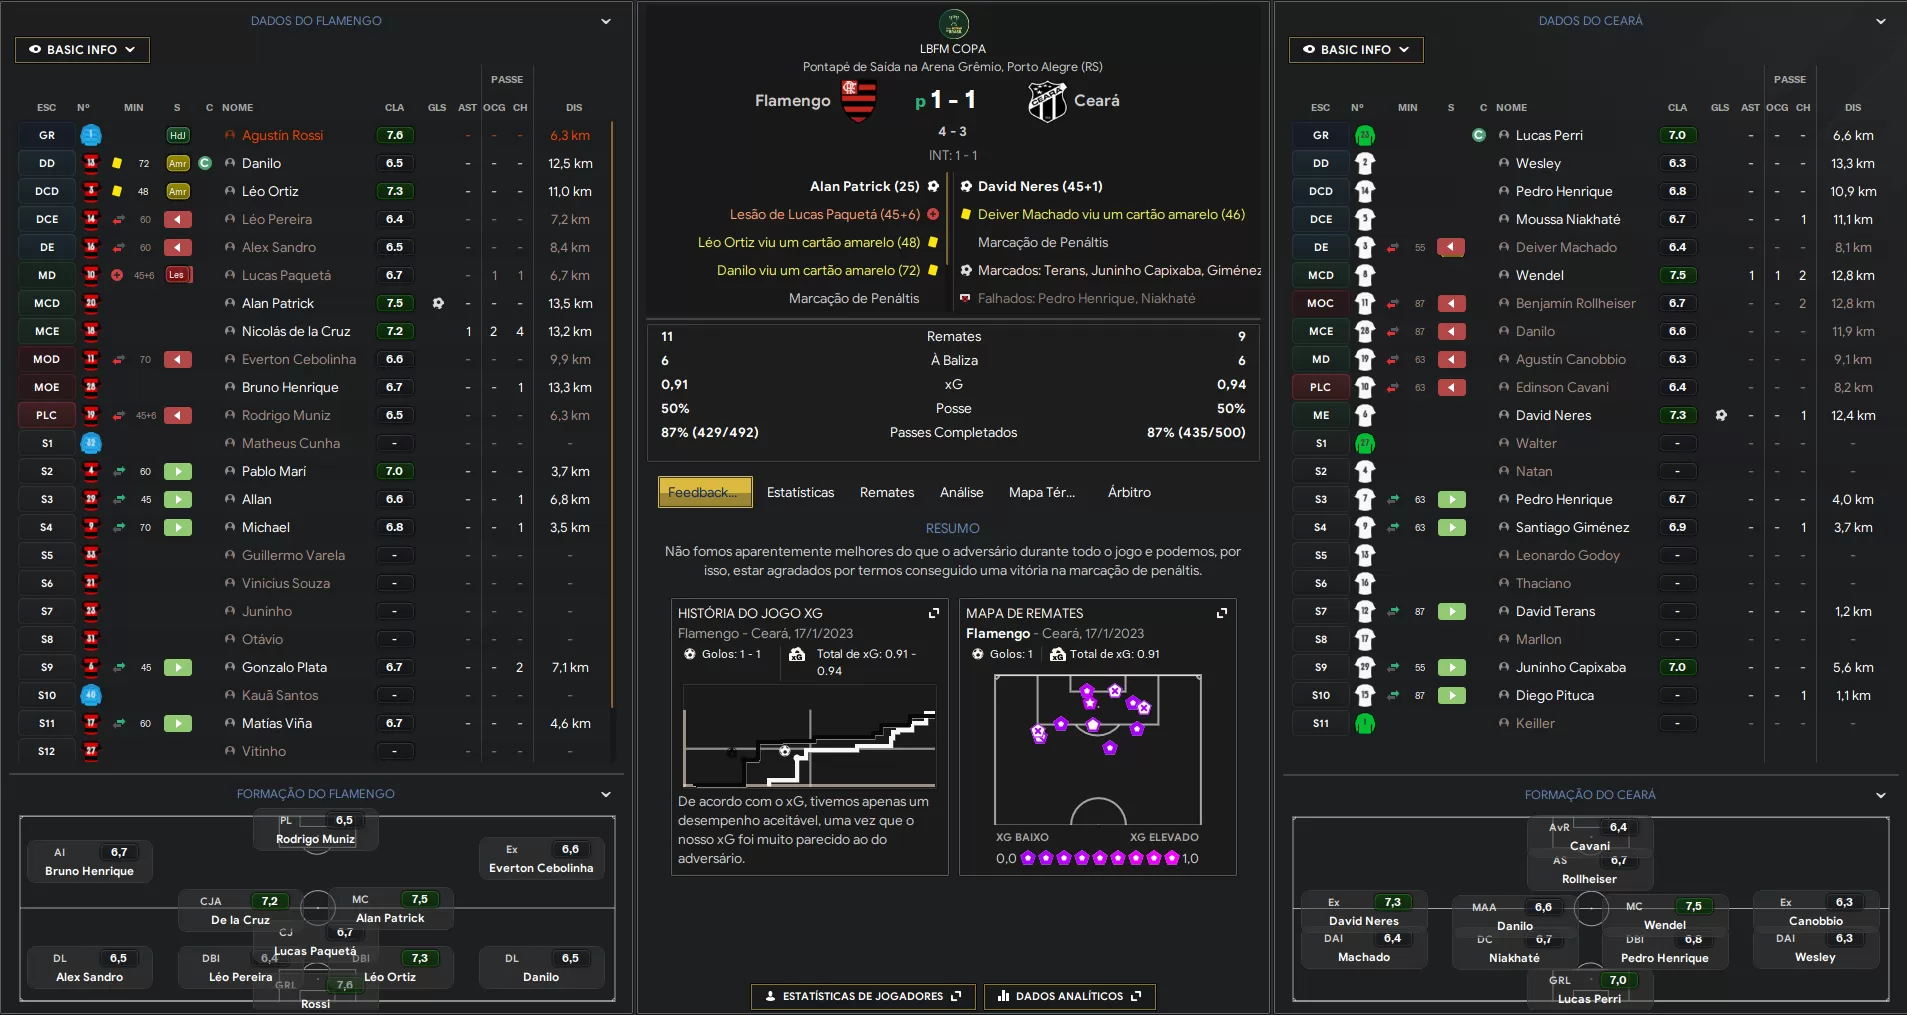Click the LBFM Copa competition logo
1907x1015 pixels.
tap(954, 23)
